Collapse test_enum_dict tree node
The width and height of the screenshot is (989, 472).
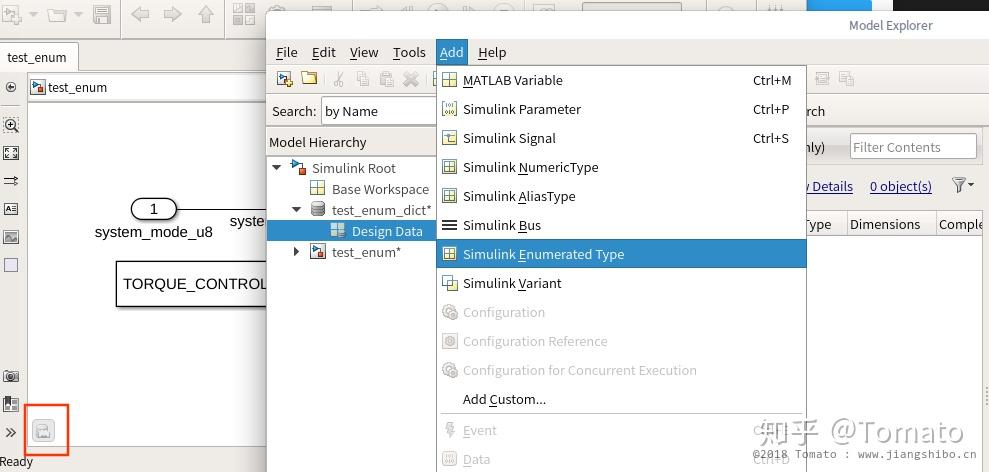click(x=296, y=209)
